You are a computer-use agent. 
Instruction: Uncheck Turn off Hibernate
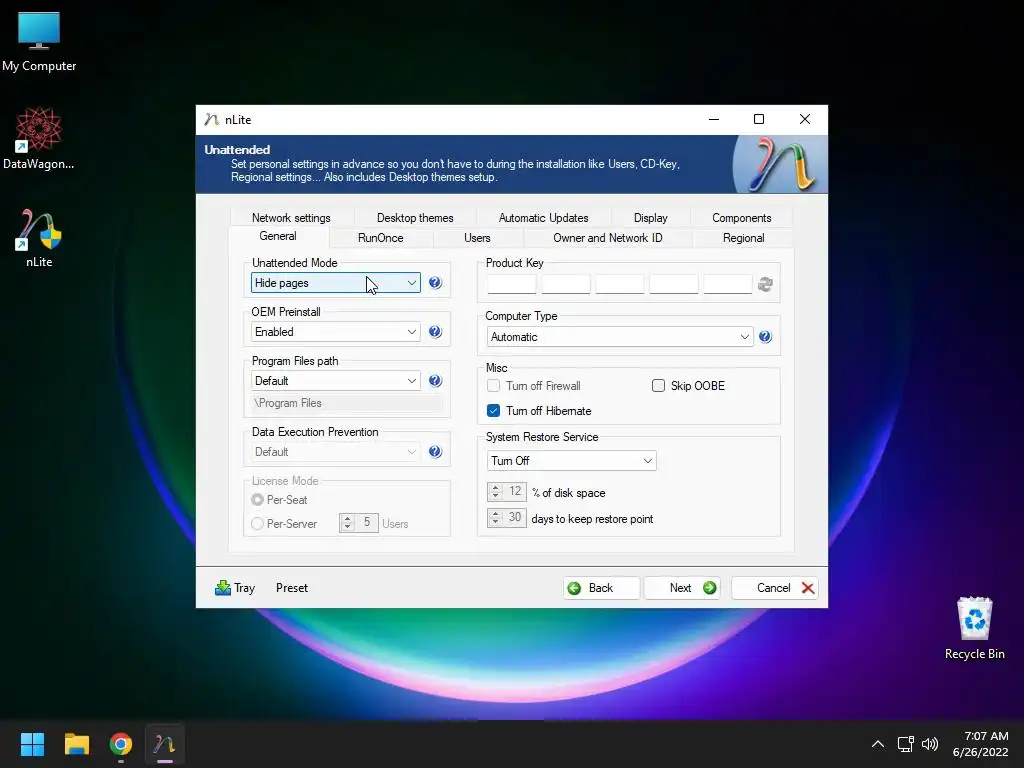pos(493,411)
